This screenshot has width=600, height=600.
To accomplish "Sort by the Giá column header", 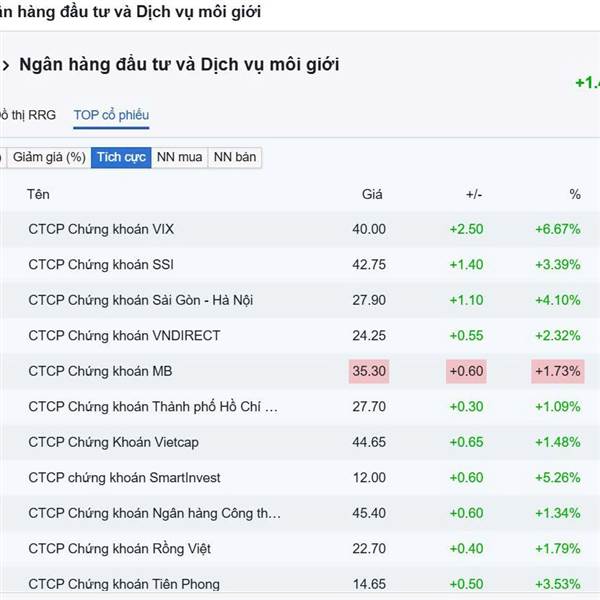I will (x=372, y=194).
